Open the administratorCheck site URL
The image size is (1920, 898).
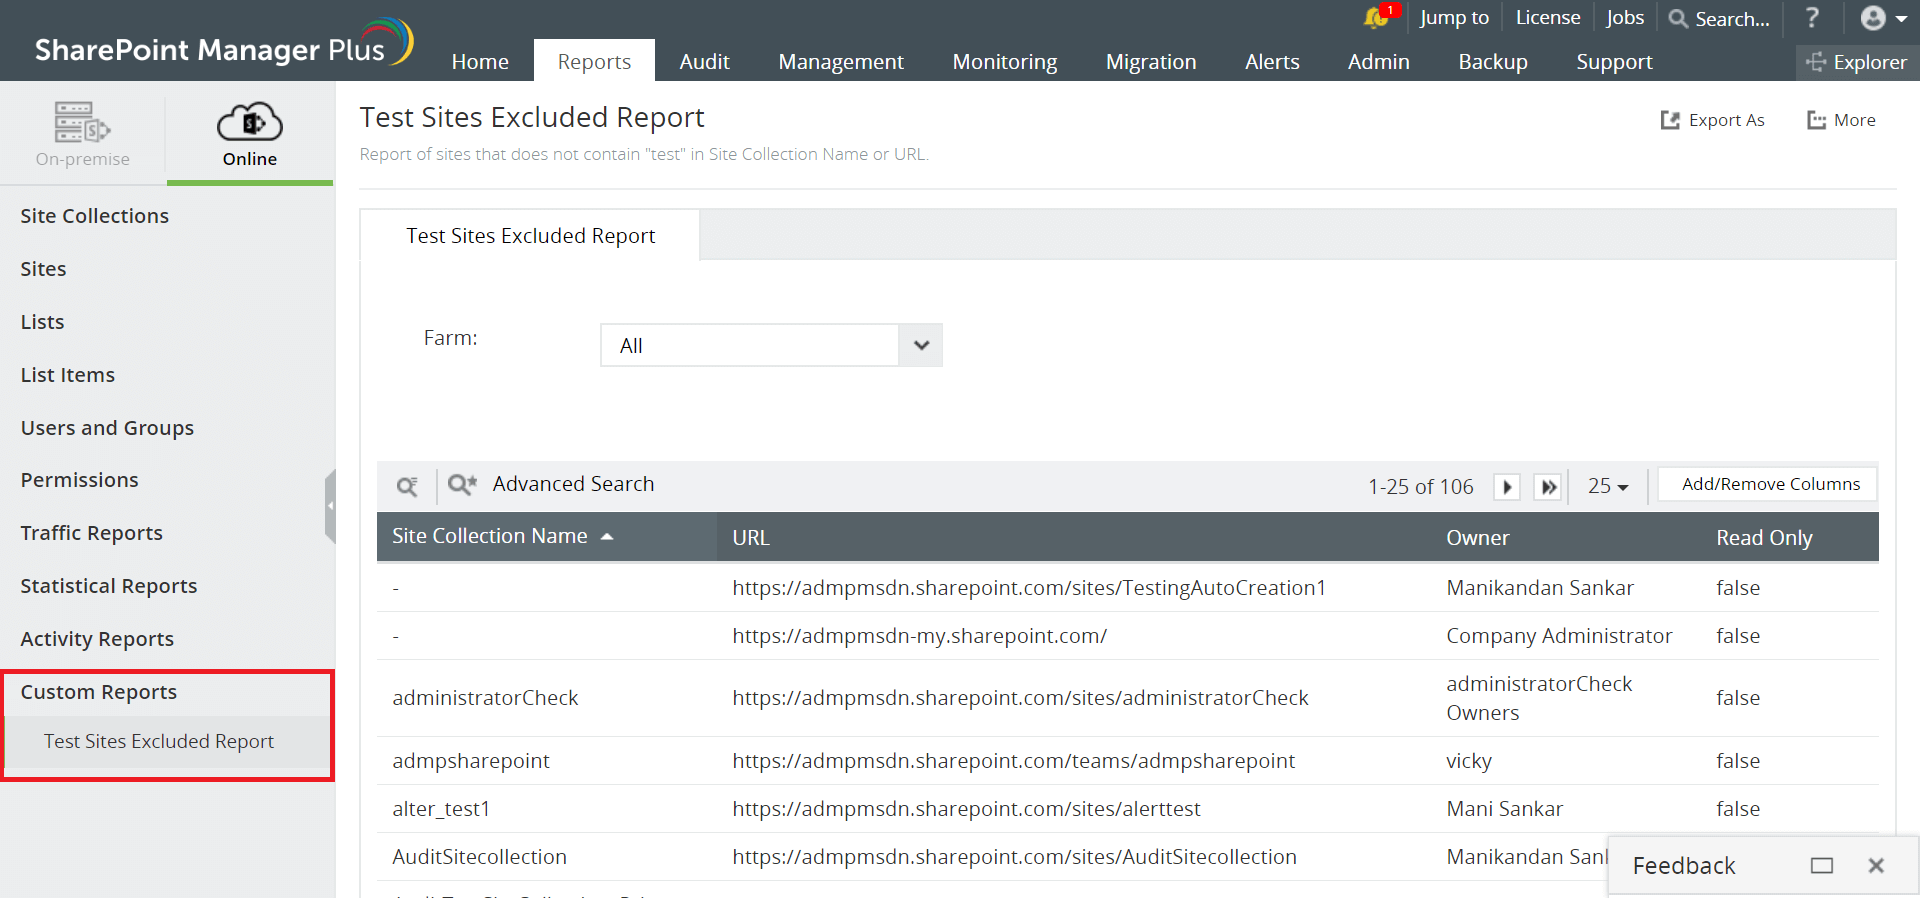click(x=1020, y=698)
